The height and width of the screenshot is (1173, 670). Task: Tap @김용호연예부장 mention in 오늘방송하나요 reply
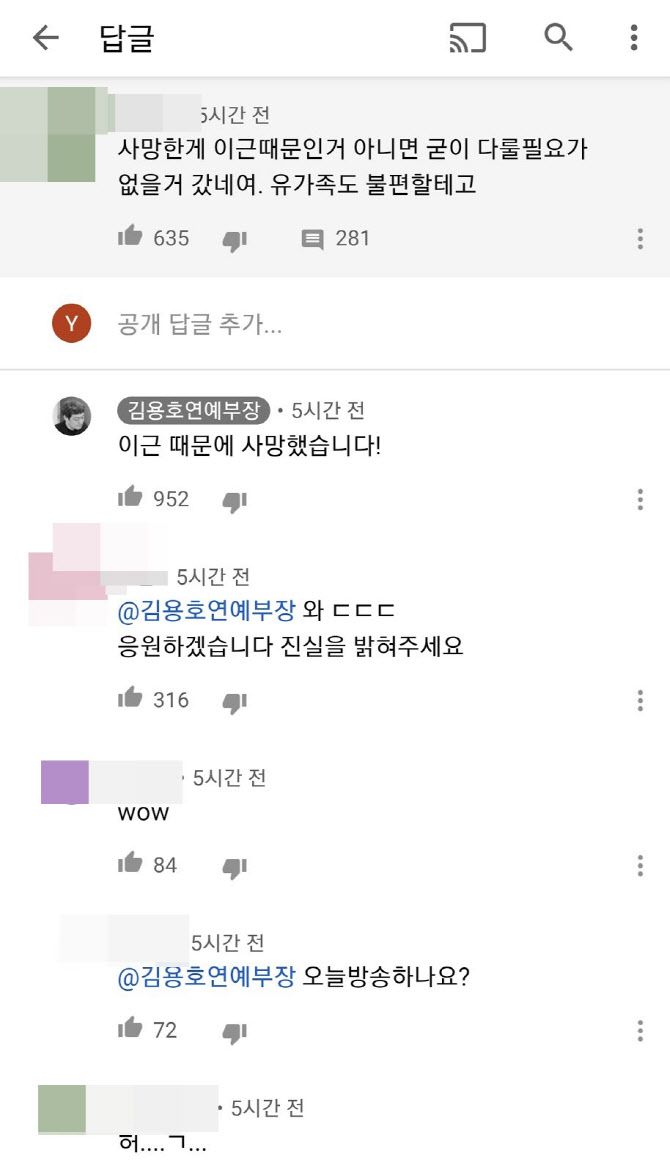(206, 976)
